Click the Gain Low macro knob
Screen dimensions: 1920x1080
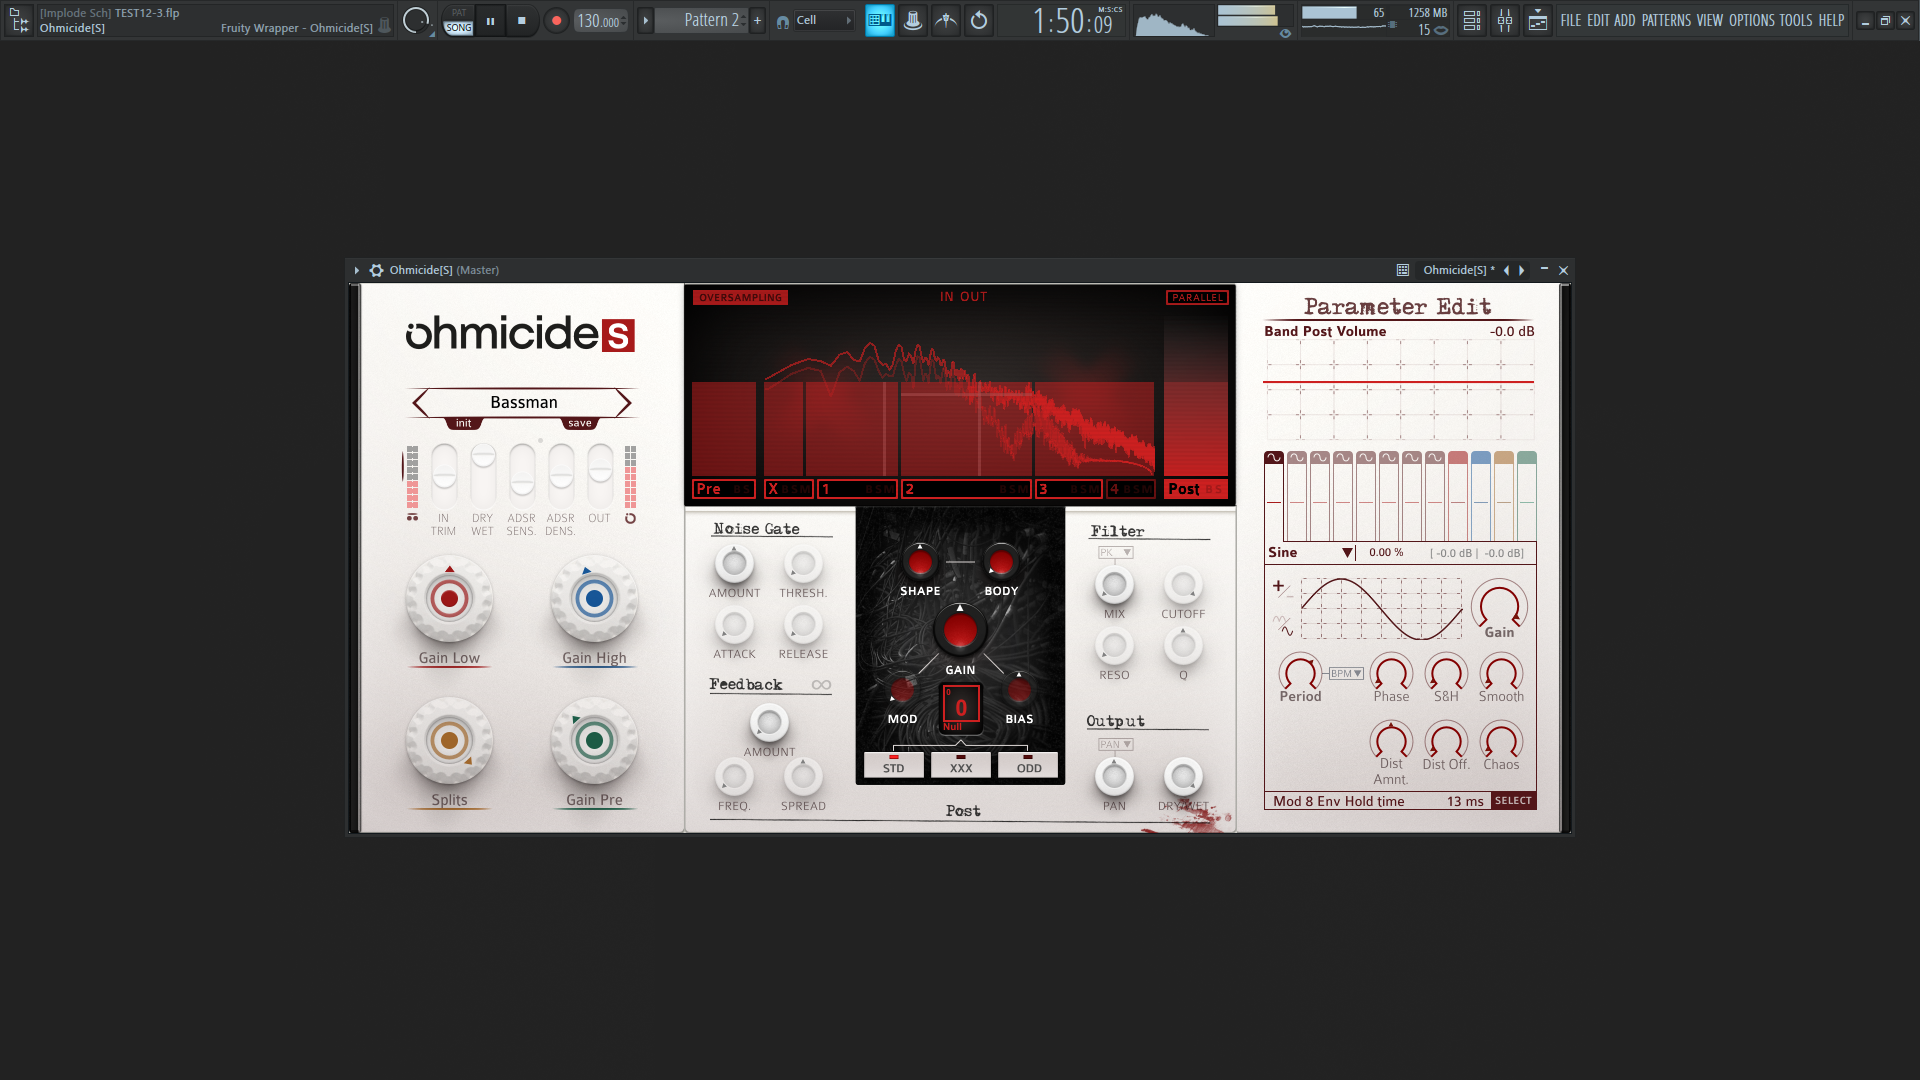click(x=449, y=599)
